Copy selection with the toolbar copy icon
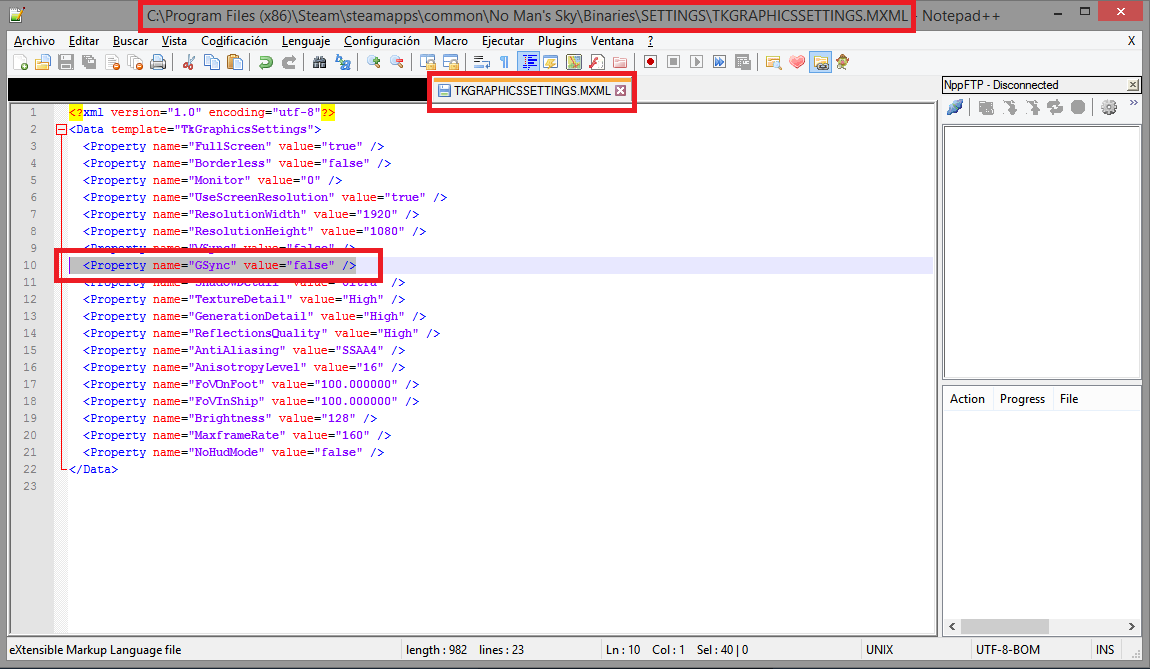 click(212, 62)
